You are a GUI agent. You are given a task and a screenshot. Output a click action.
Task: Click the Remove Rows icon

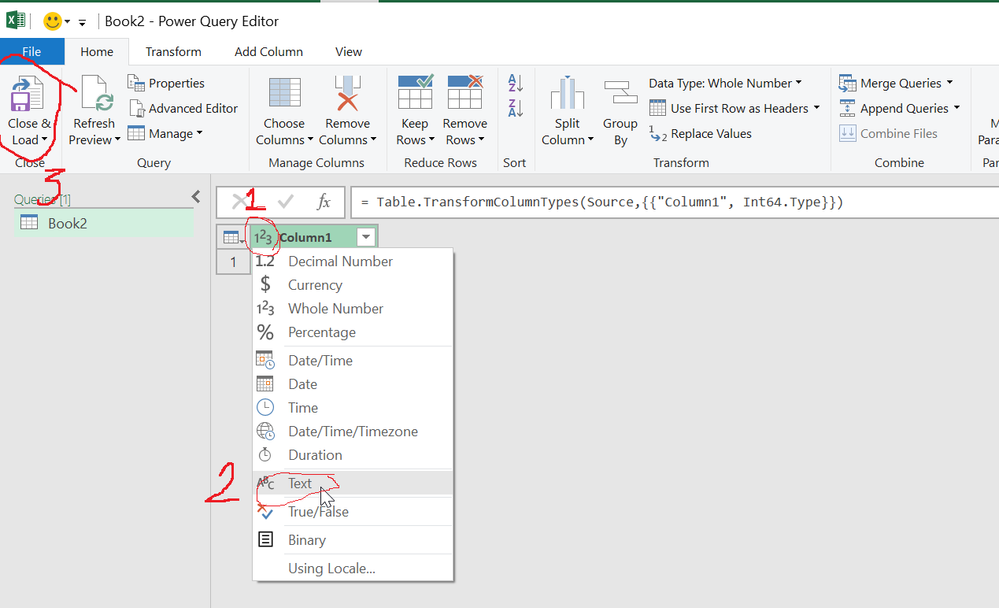pos(465,92)
